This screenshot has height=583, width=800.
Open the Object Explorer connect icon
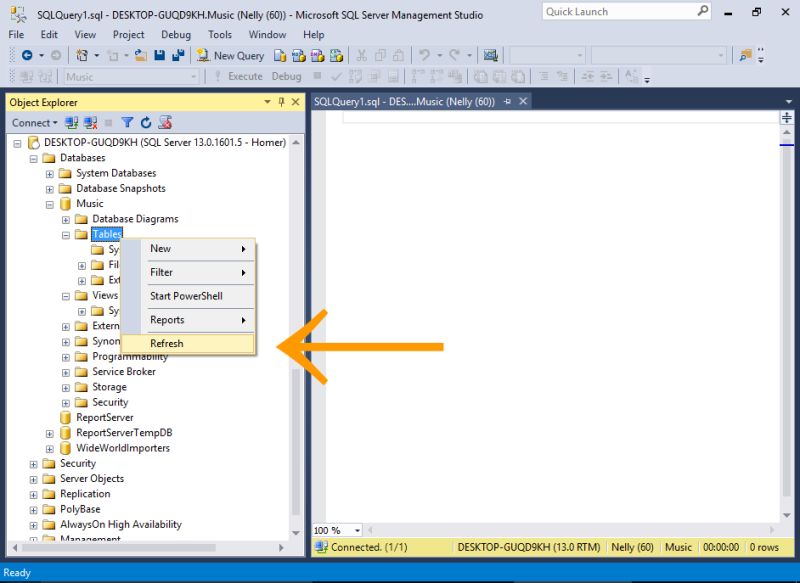point(71,122)
